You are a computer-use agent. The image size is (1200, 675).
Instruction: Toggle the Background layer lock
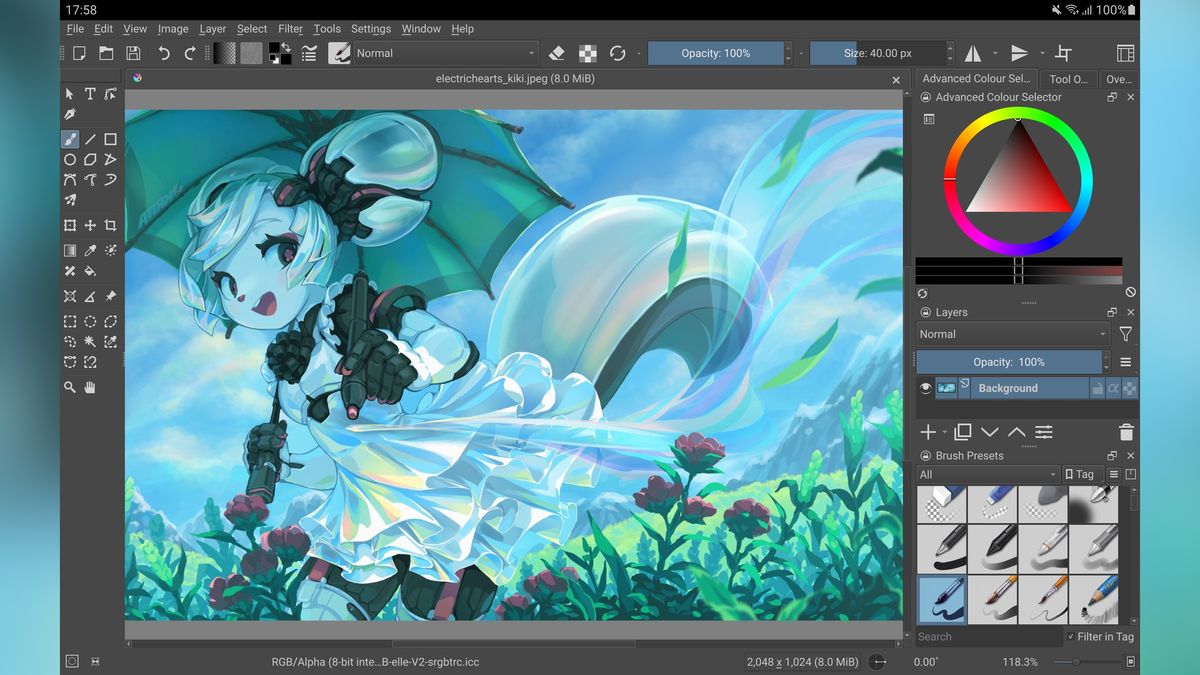coord(1097,388)
